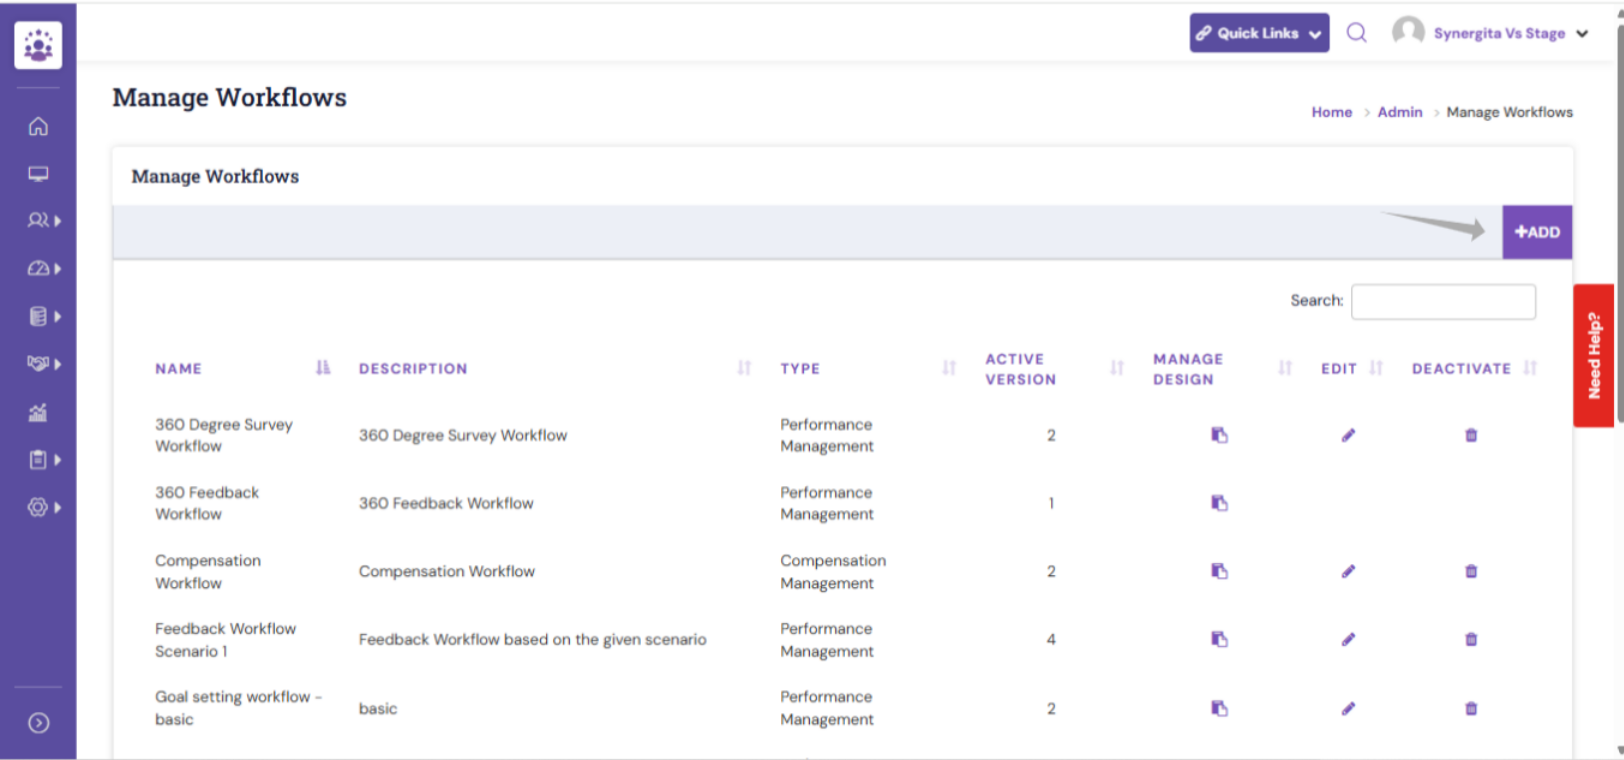Open the monitor dashboard sidebar icon
Image resolution: width=1624 pixels, height=760 pixels.
click(38, 174)
